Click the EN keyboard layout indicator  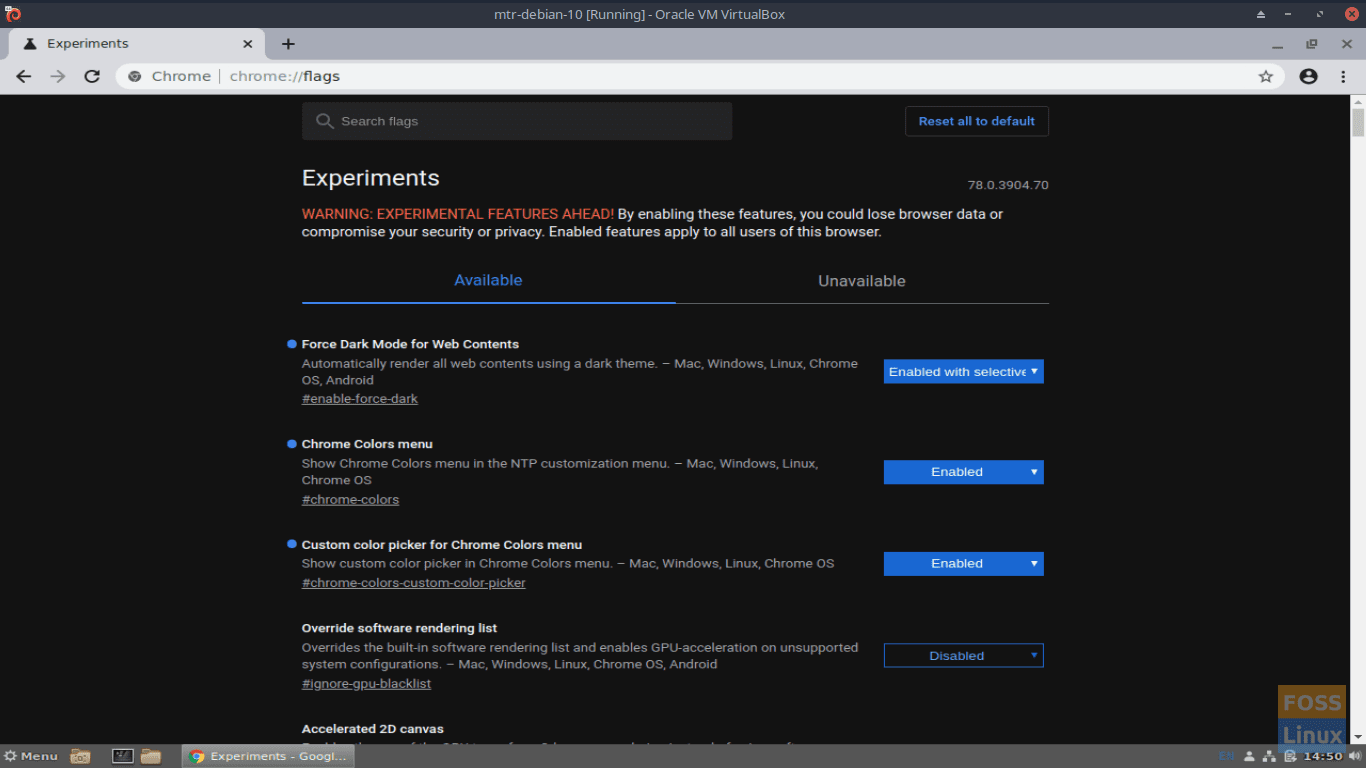1227,756
